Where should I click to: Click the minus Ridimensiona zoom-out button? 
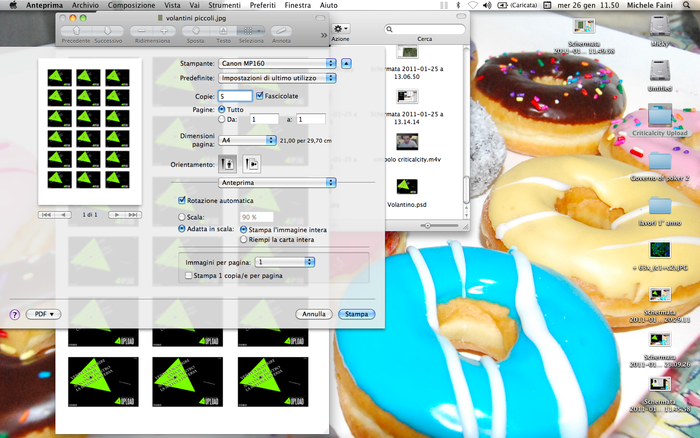click(142, 31)
